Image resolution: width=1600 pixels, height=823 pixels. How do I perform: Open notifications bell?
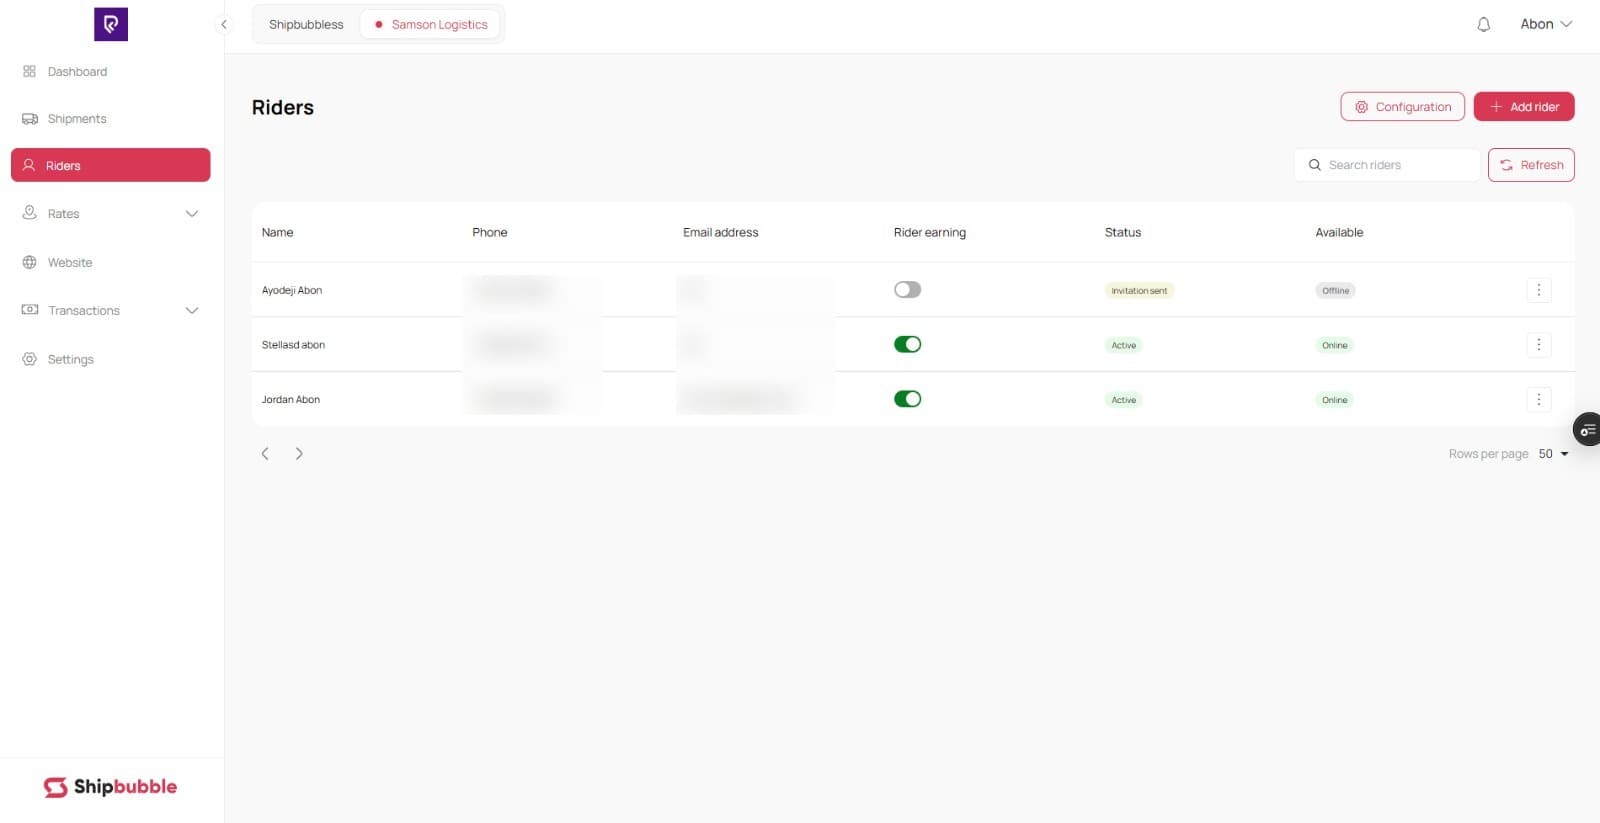pos(1484,24)
